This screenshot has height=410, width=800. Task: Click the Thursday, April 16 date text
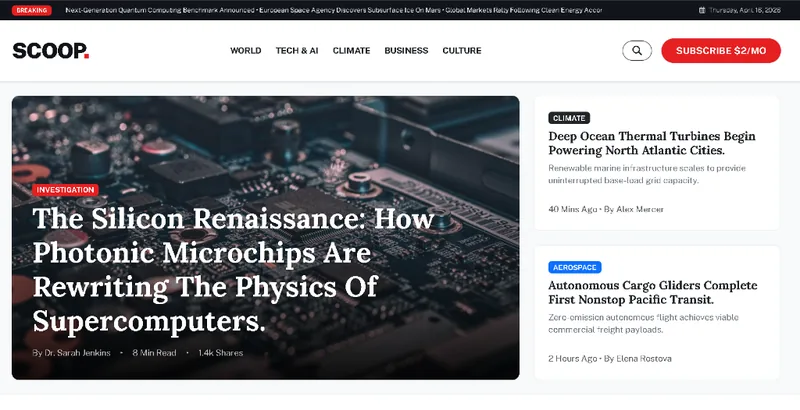[744, 10]
